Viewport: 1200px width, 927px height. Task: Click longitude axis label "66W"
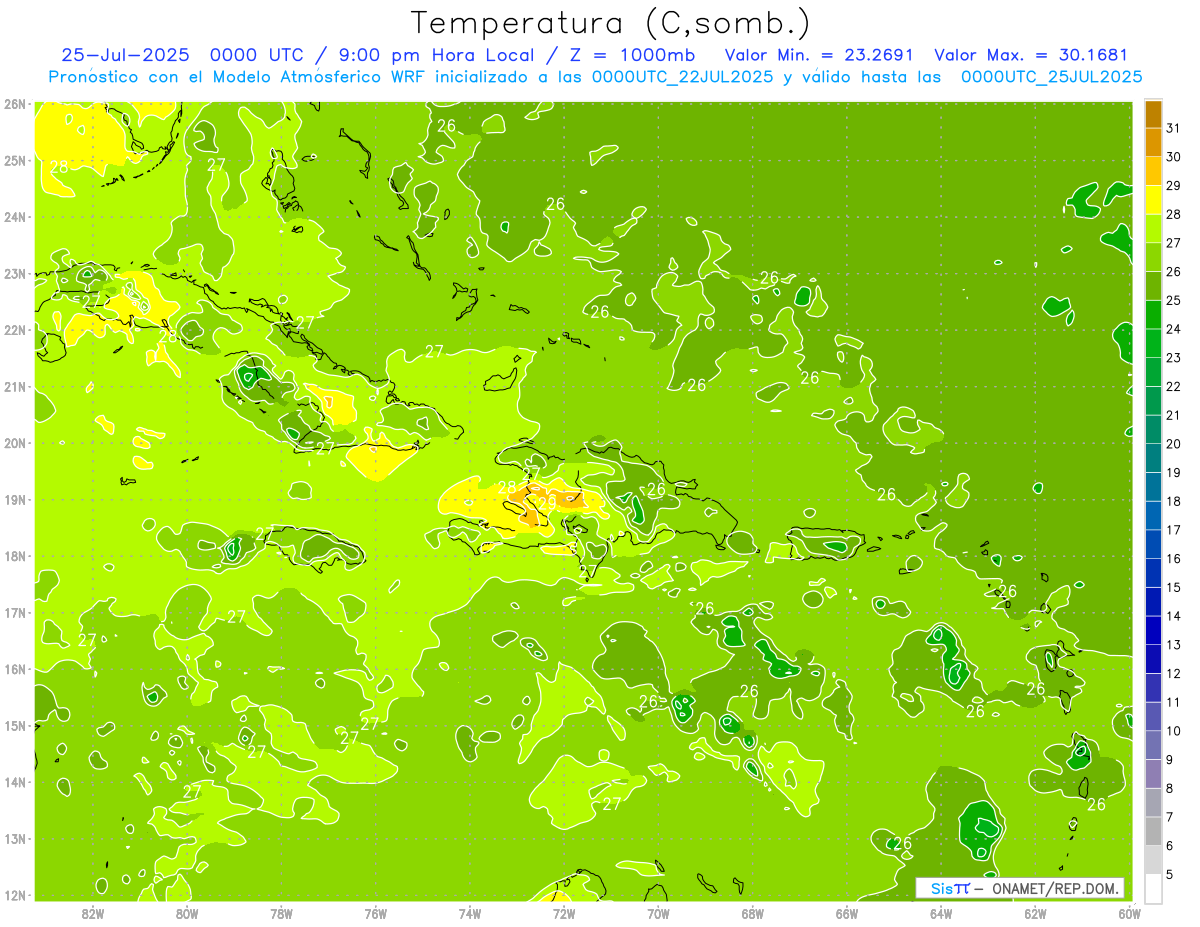pos(846,913)
